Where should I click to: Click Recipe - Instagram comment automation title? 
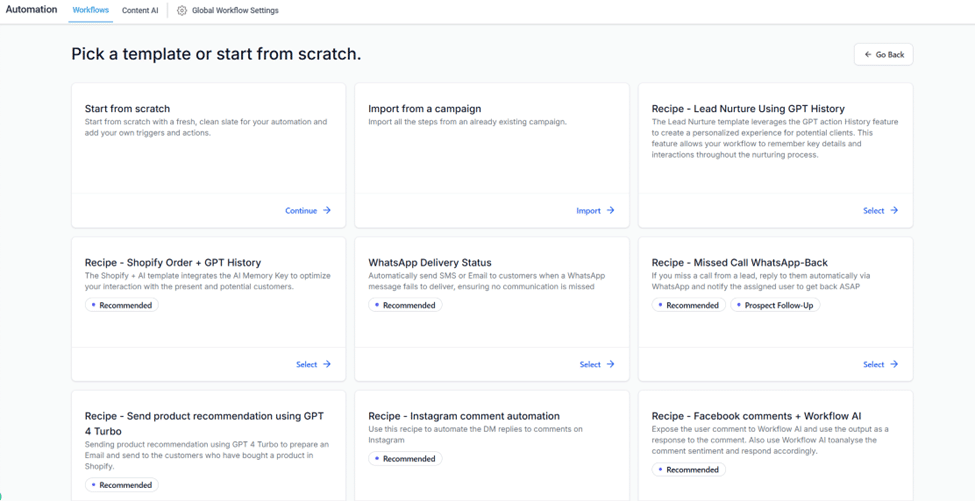pos(464,416)
